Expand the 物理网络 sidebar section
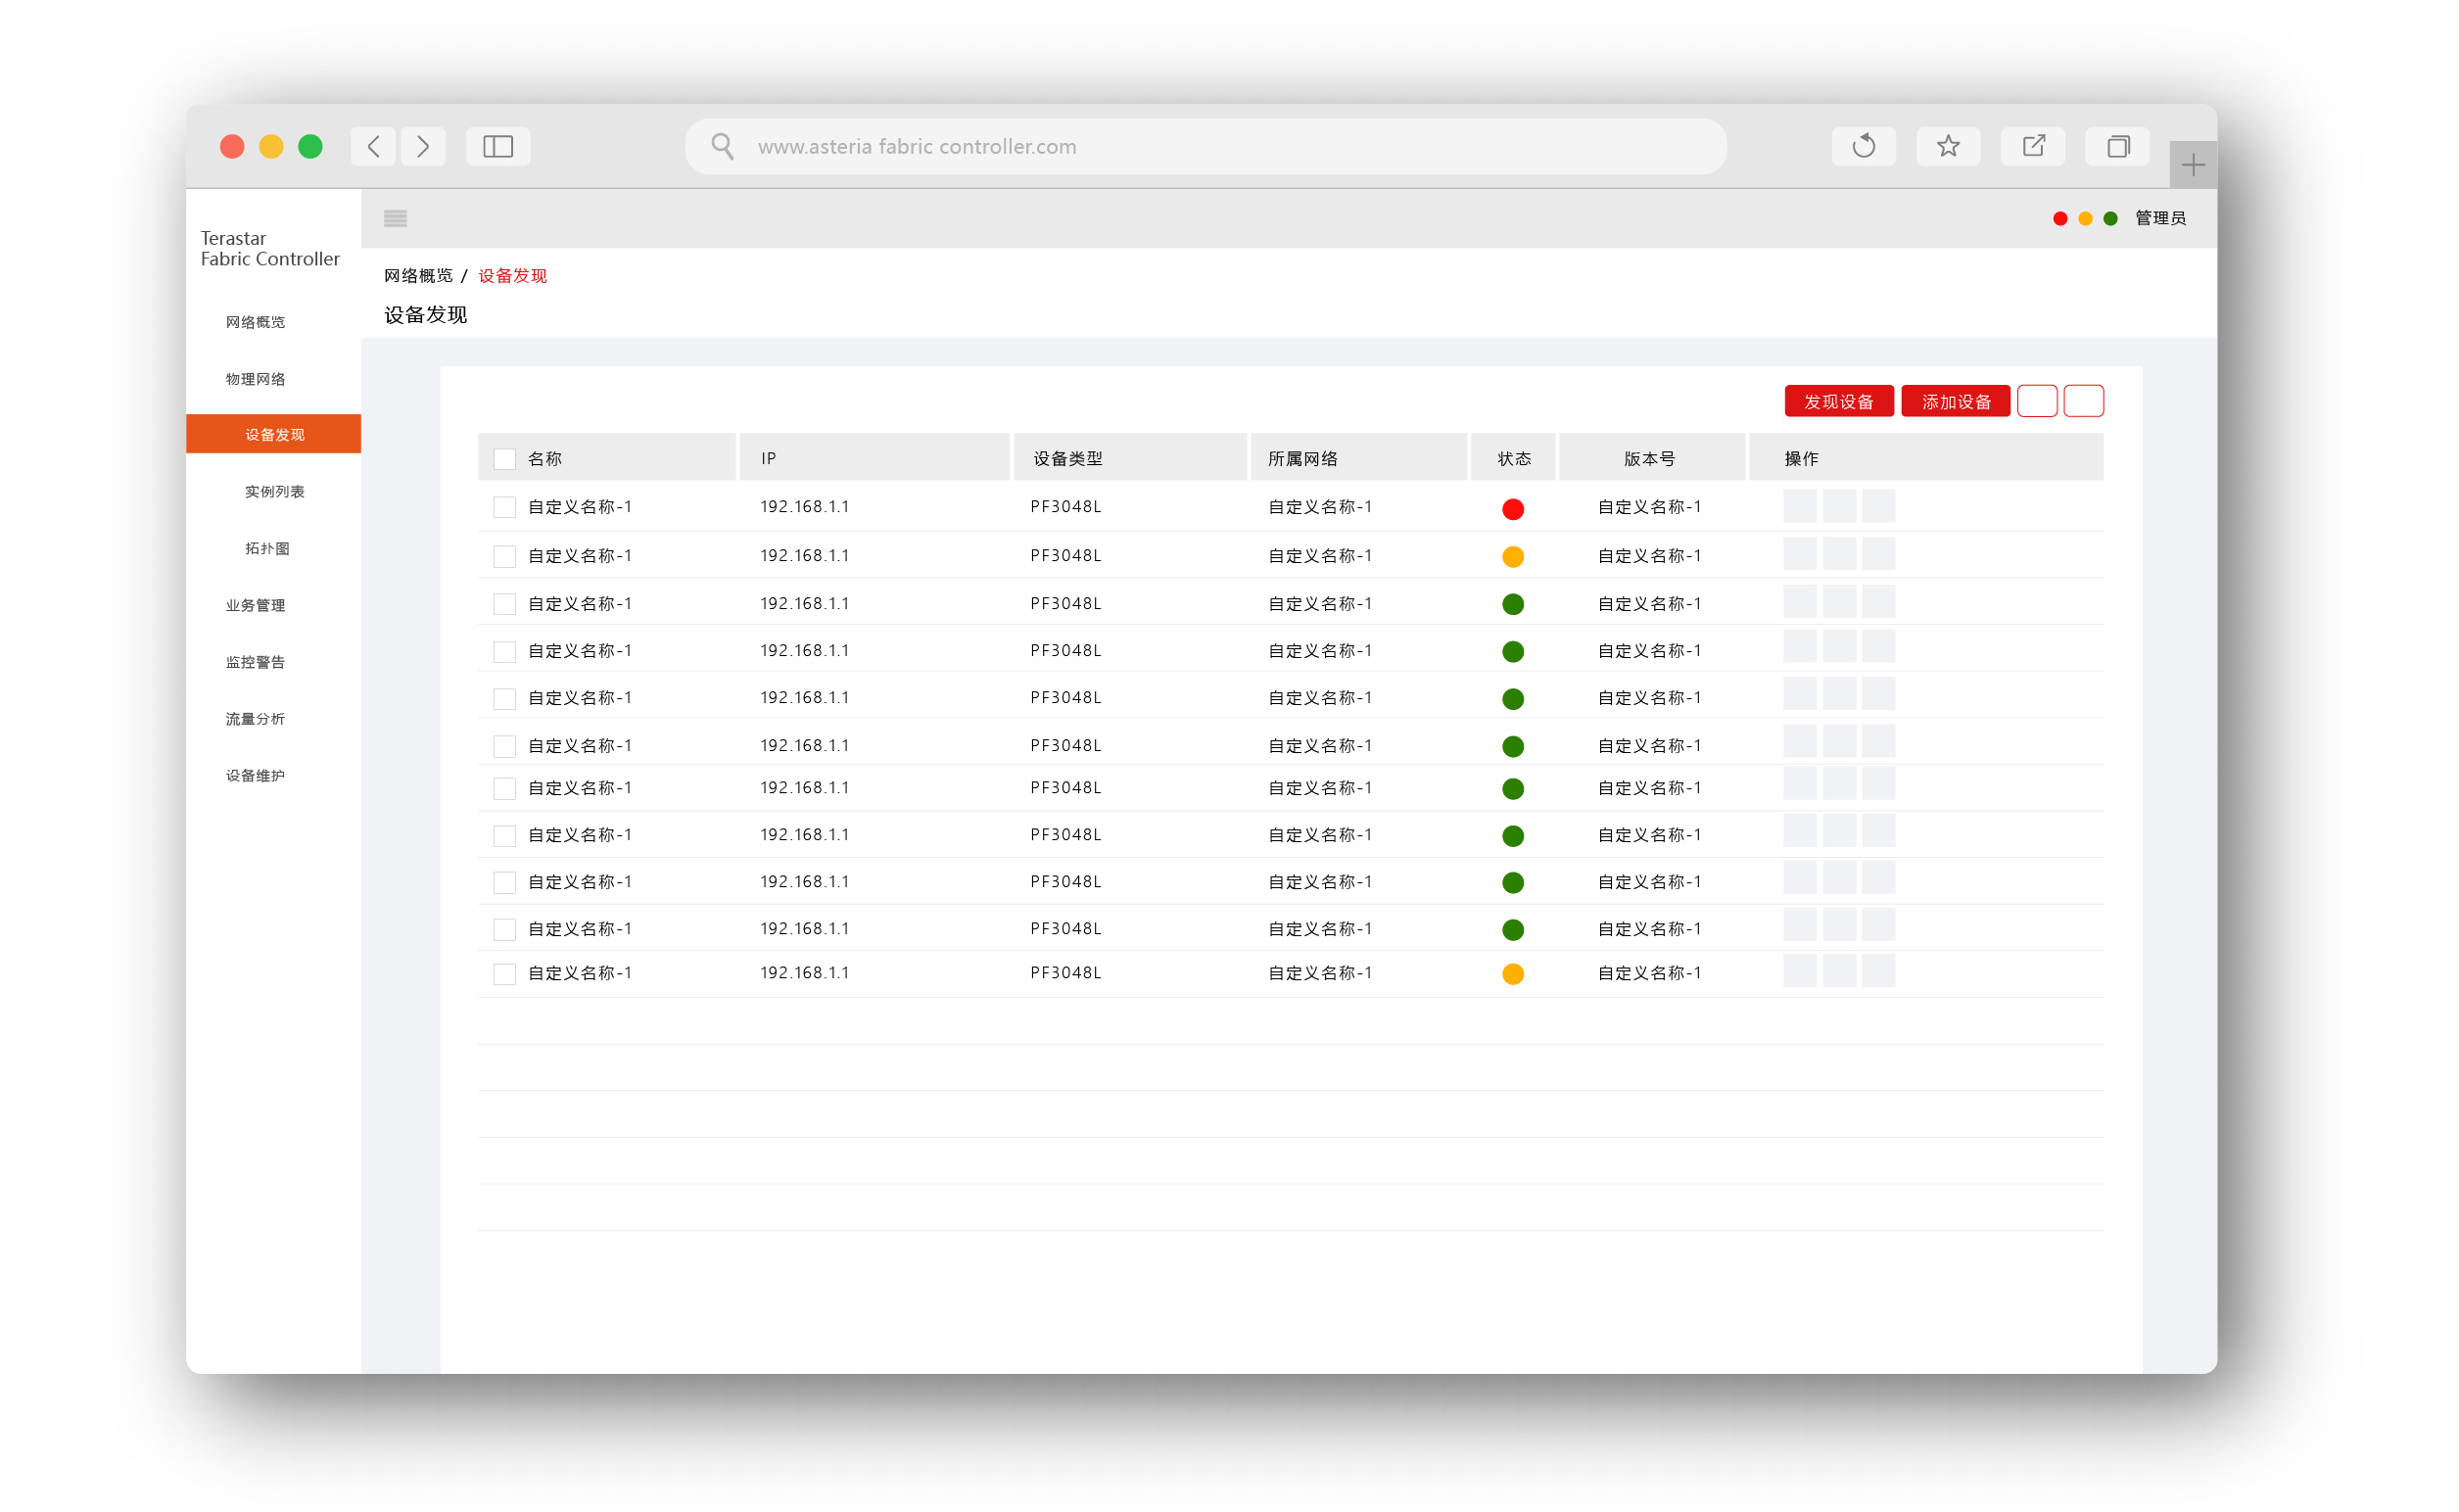This screenshot has height=1512, width=2459. [x=255, y=379]
